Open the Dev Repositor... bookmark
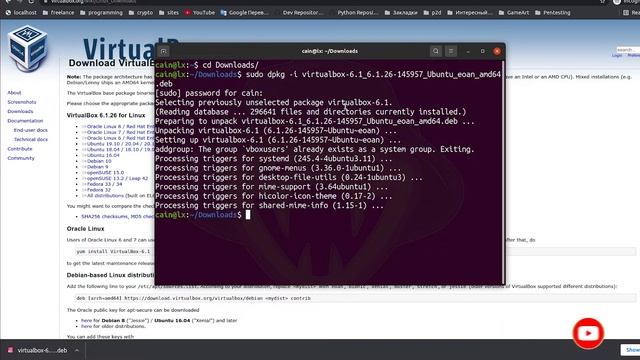The height and width of the screenshot is (360, 640). click(x=302, y=13)
